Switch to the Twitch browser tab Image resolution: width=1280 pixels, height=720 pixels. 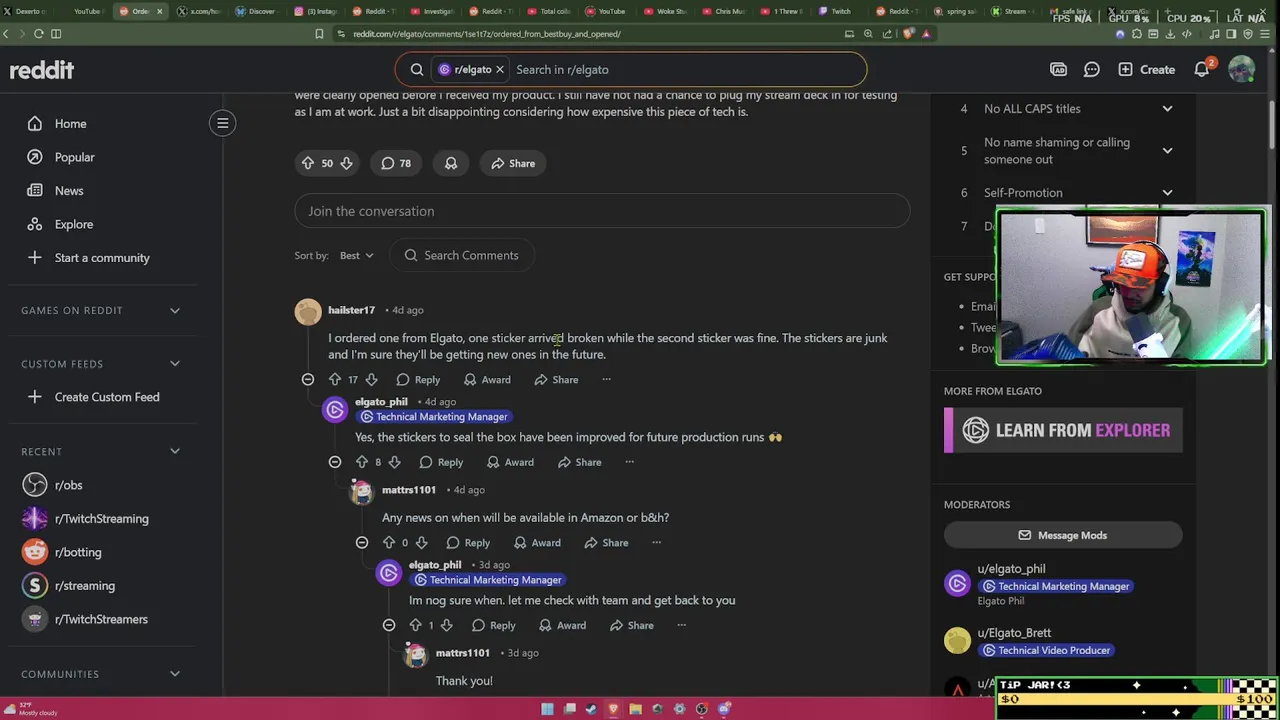(x=836, y=11)
